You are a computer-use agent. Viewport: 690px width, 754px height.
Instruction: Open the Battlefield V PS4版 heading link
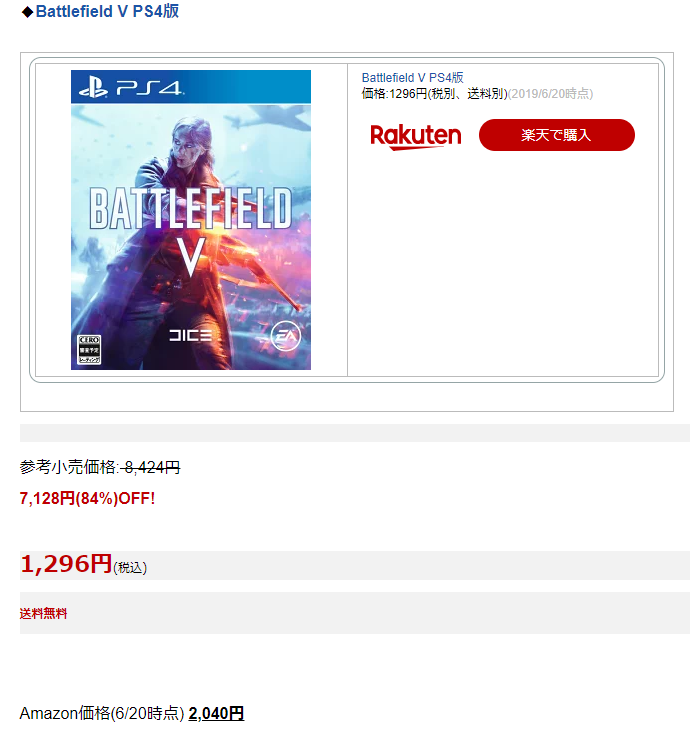pos(107,11)
